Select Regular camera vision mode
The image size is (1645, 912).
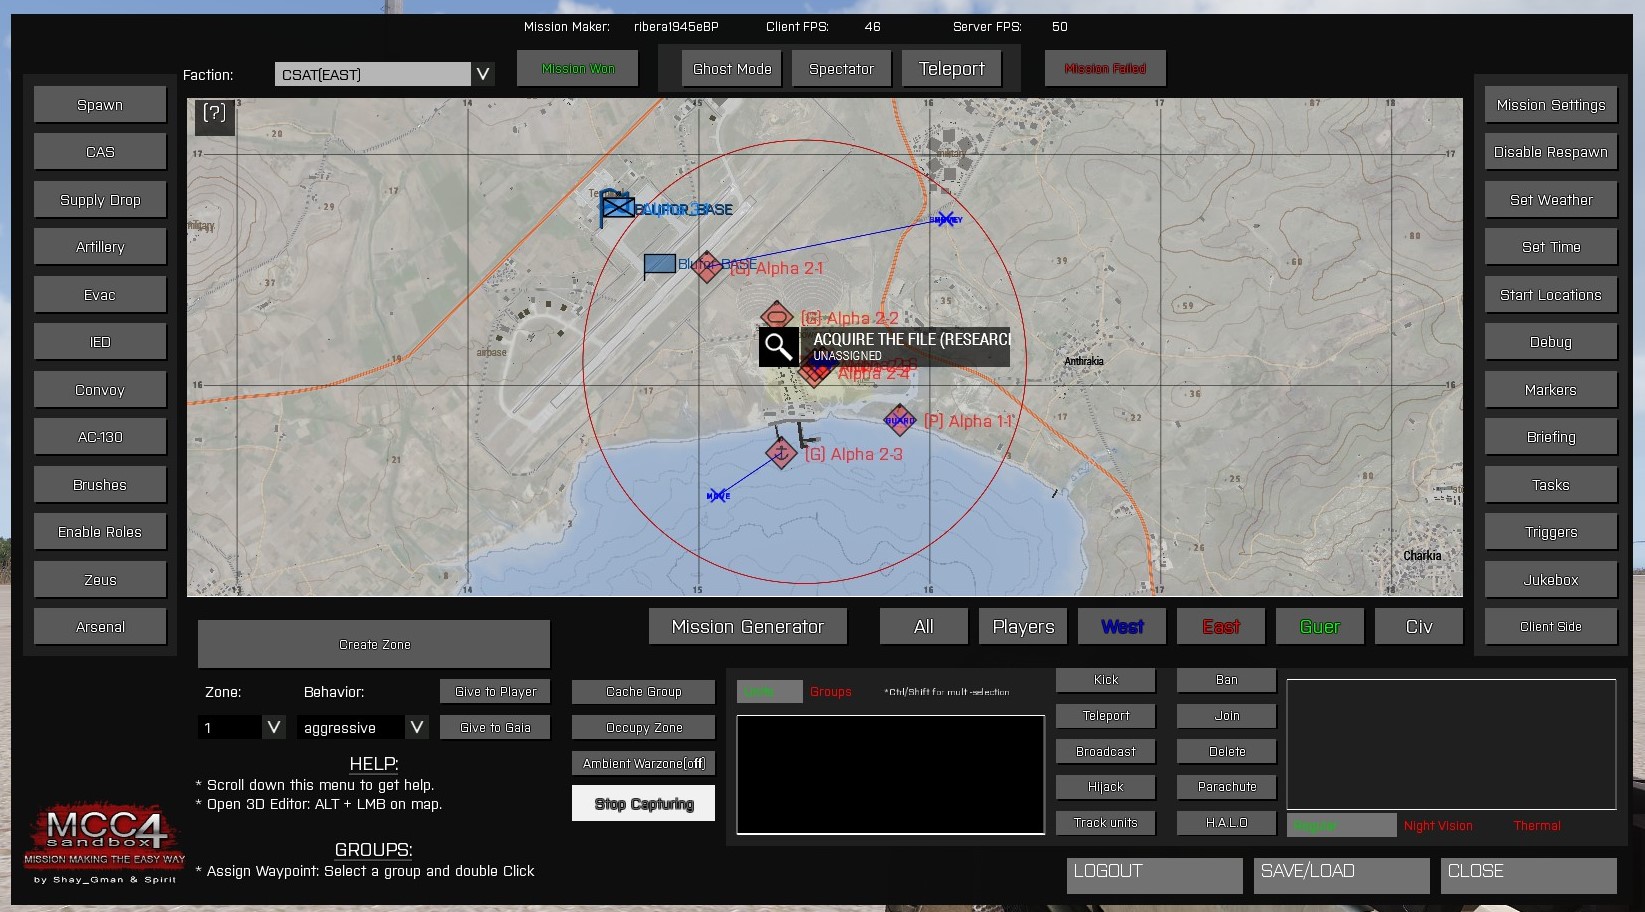(x=1340, y=825)
